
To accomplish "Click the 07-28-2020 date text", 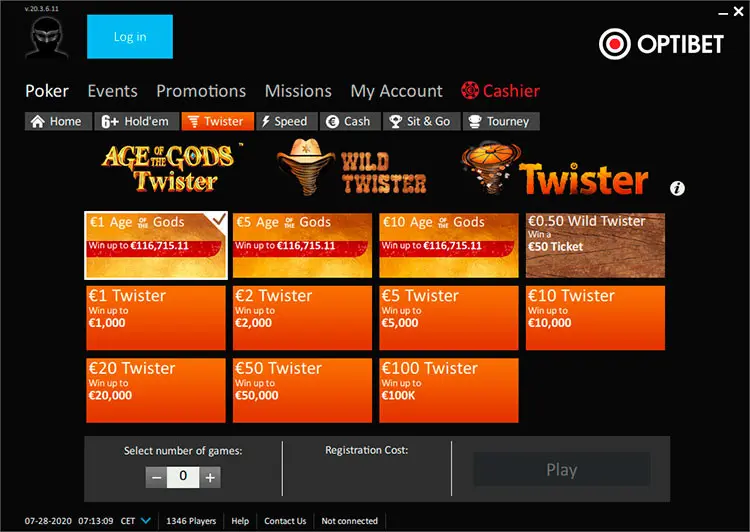I will [48, 521].
